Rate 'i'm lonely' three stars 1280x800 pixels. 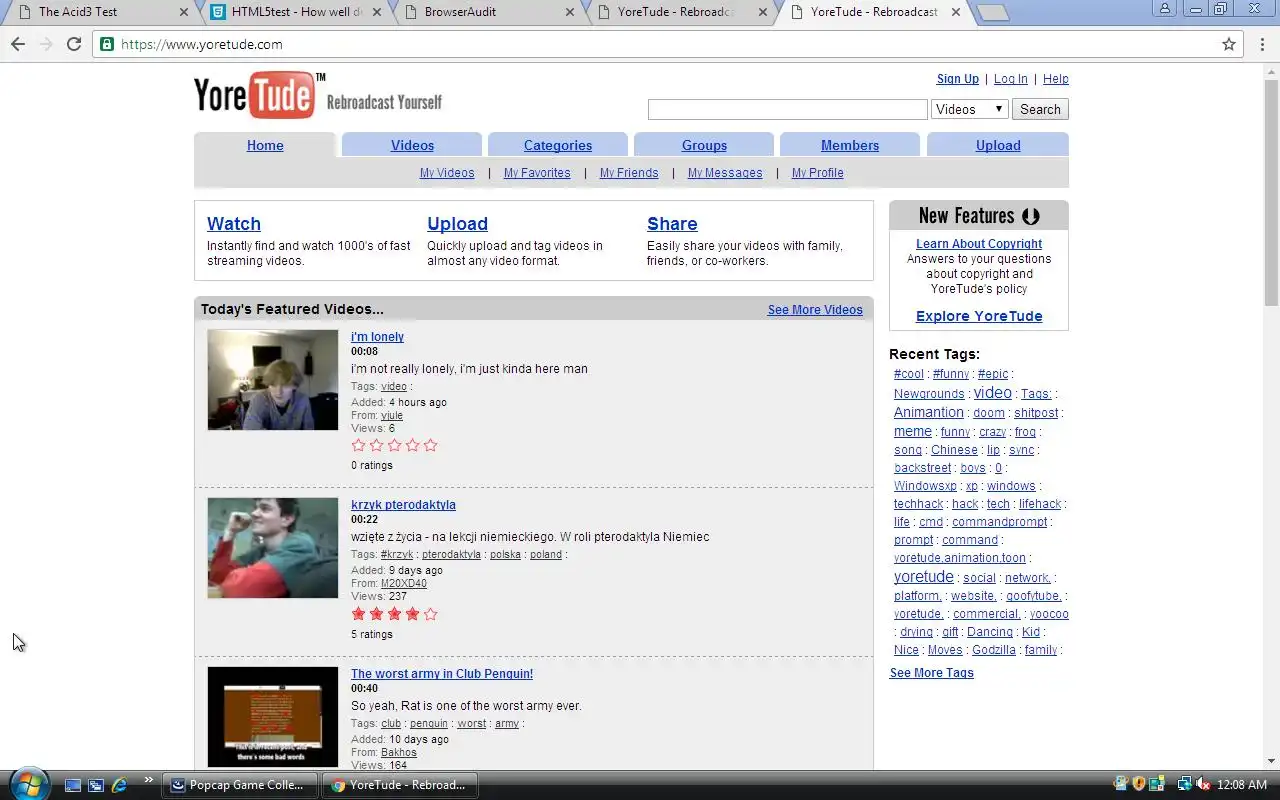[x=395, y=445]
